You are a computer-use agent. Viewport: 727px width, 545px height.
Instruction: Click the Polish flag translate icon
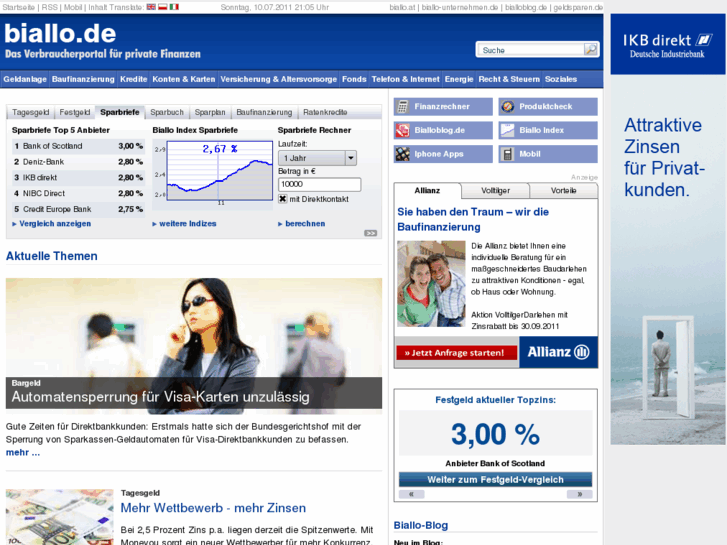point(163,7)
